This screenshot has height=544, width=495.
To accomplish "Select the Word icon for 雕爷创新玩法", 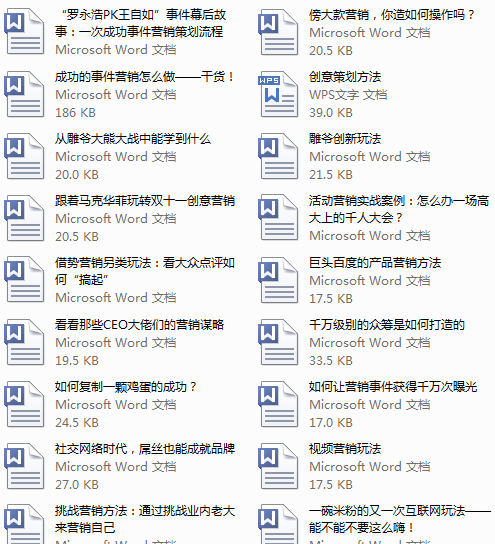I will [x=278, y=156].
